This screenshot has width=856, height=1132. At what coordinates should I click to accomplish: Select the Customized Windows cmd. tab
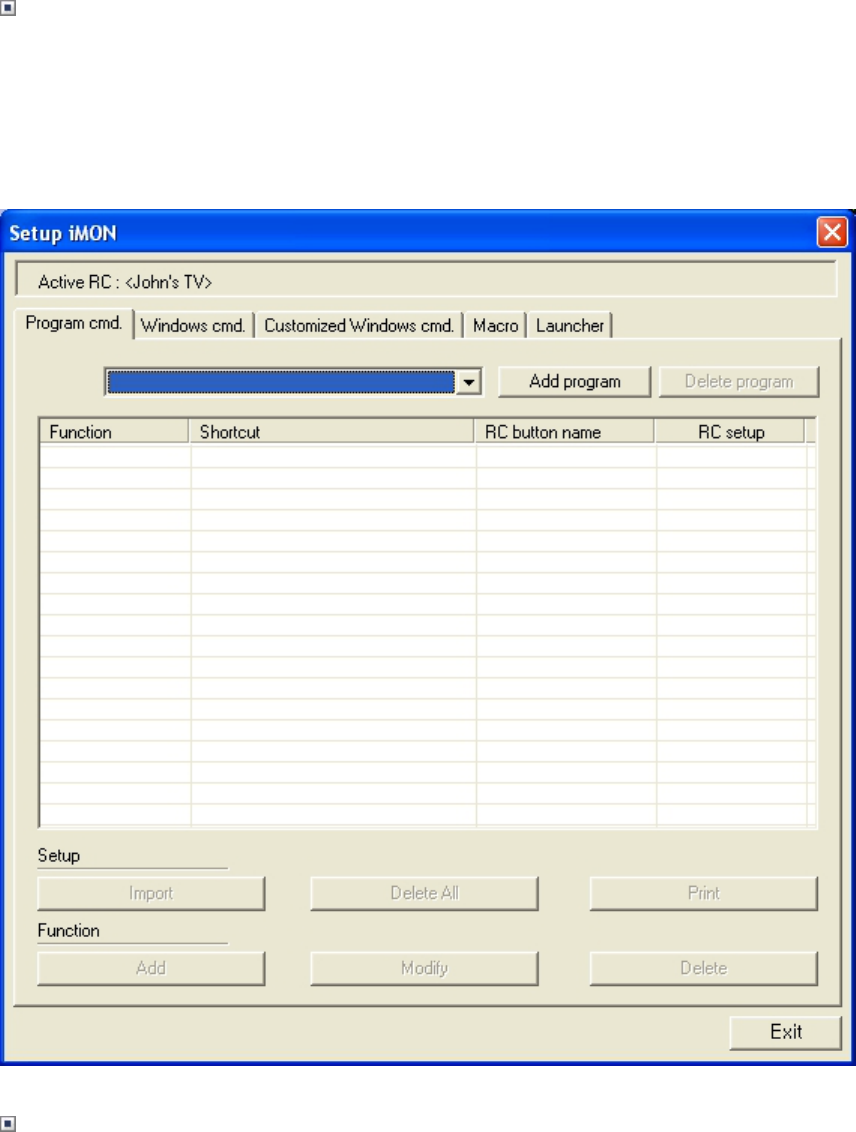point(359,326)
